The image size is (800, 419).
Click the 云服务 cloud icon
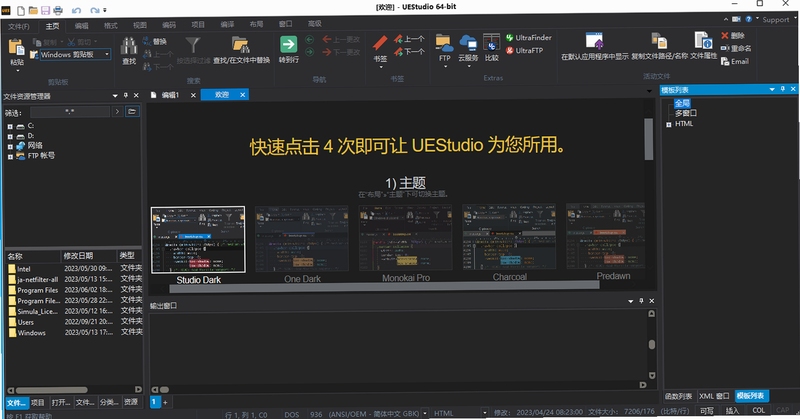467,43
